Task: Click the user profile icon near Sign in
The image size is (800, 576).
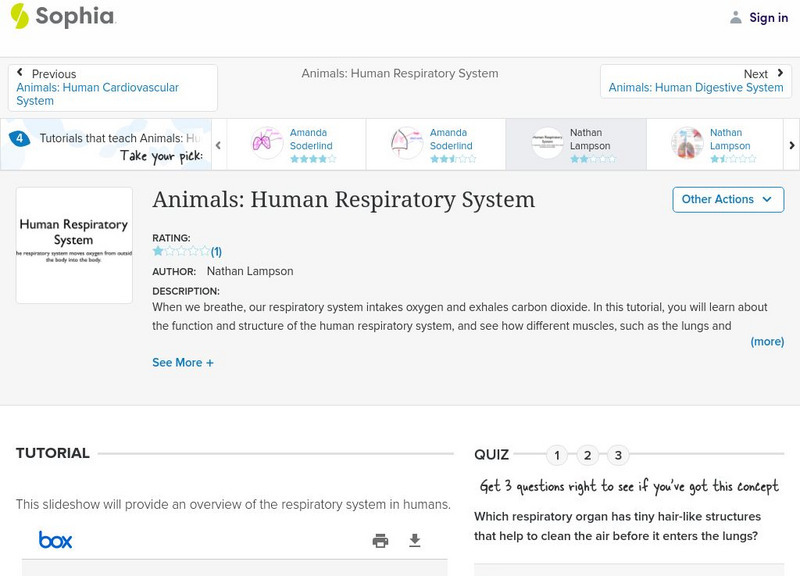Action: point(736,17)
